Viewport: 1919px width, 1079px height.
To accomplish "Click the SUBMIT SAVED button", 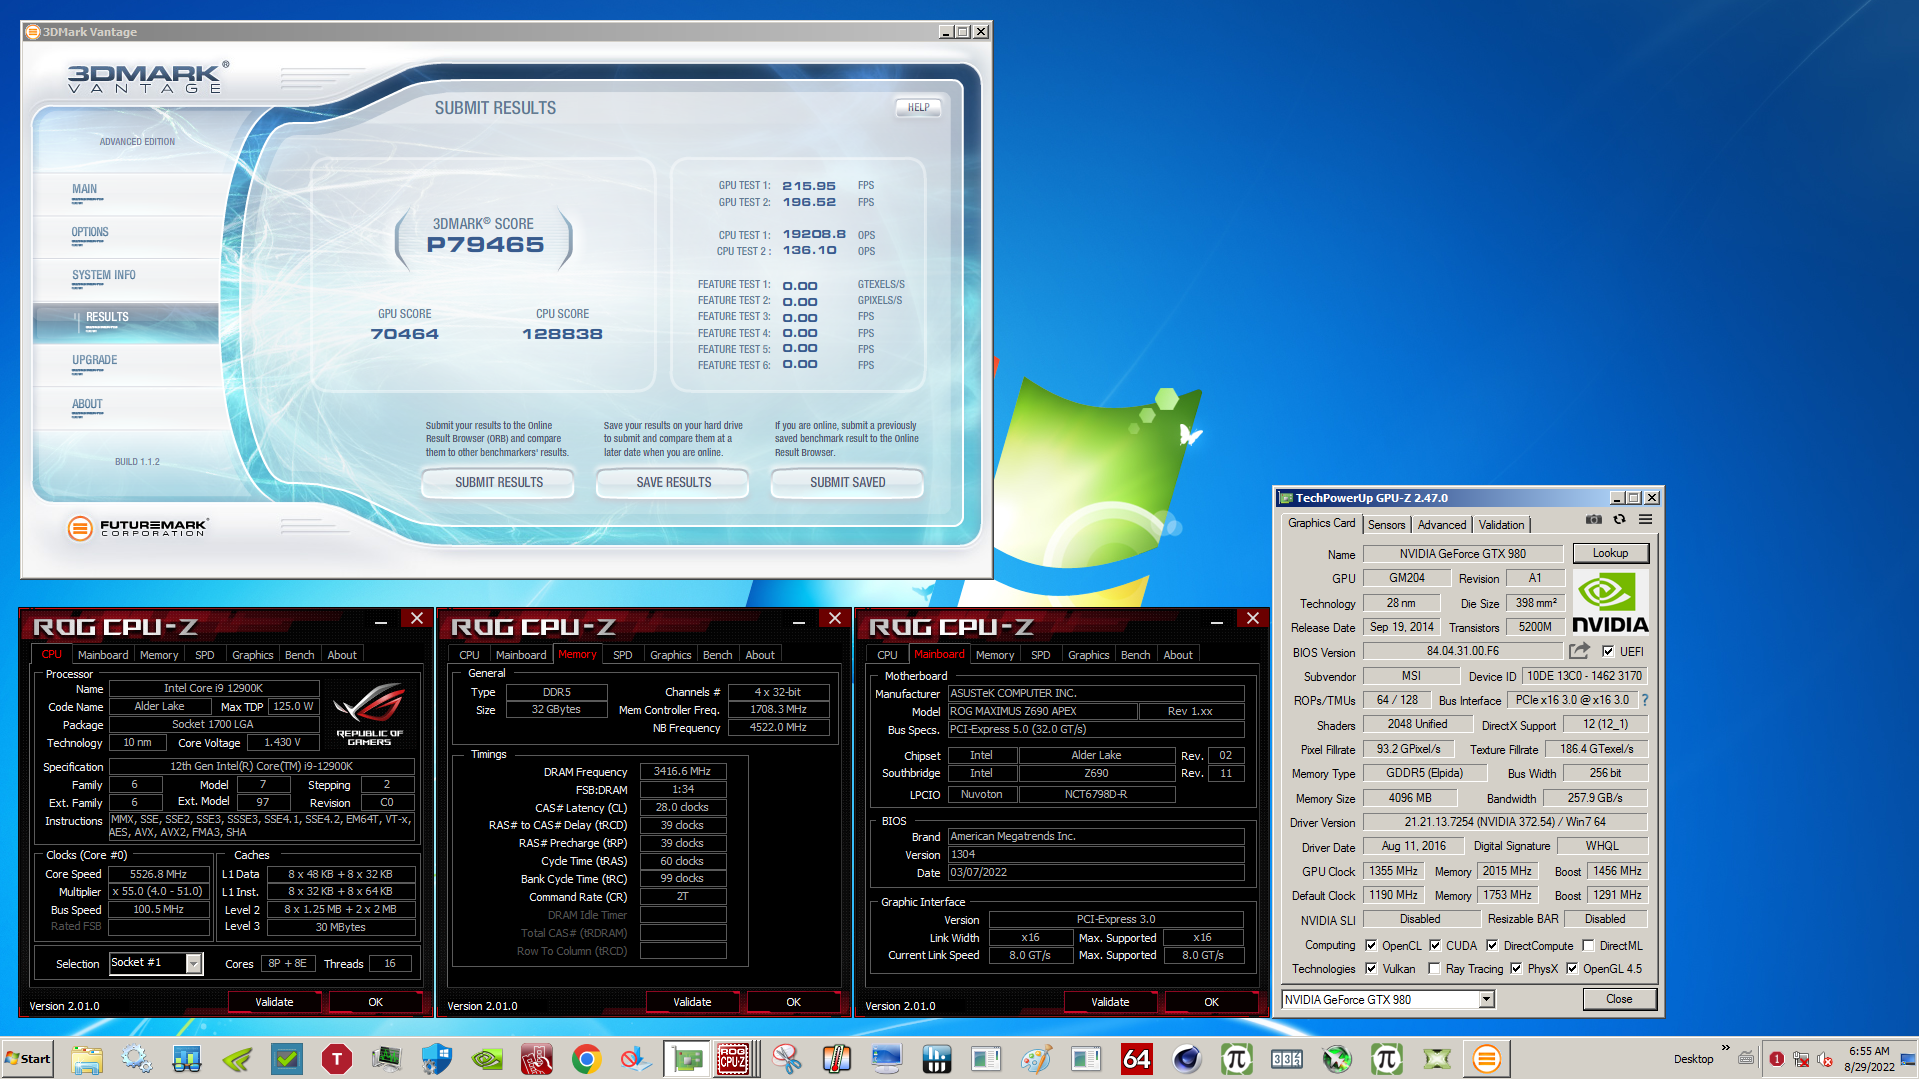I will [x=847, y=482].
